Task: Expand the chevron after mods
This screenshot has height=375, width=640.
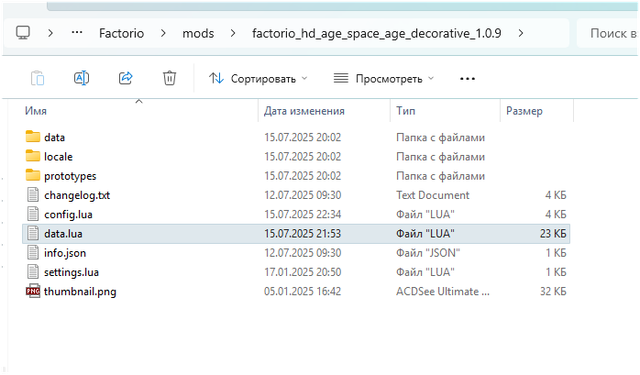Action: 233,33
